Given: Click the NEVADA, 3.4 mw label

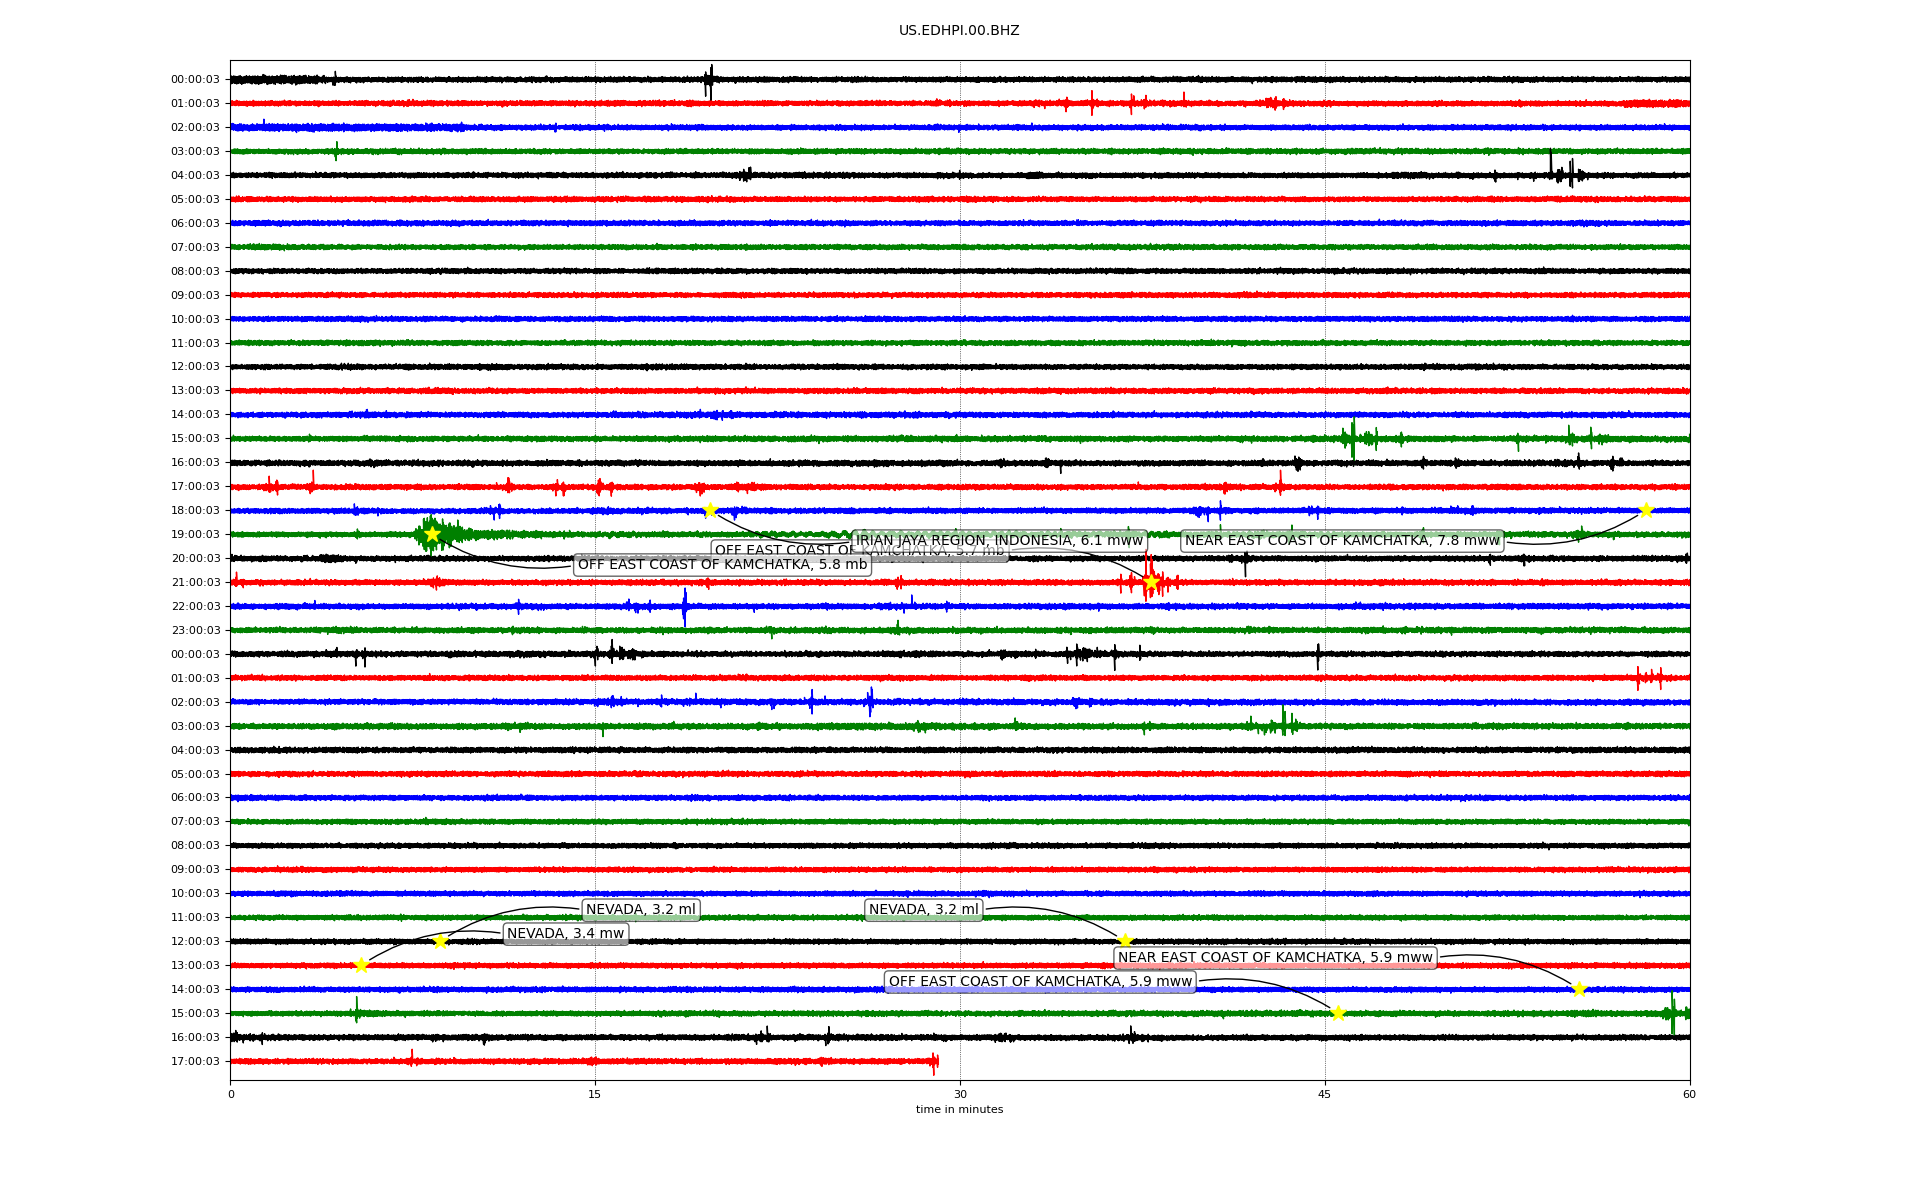Looking at the screenshot, I should pos(565,934).
